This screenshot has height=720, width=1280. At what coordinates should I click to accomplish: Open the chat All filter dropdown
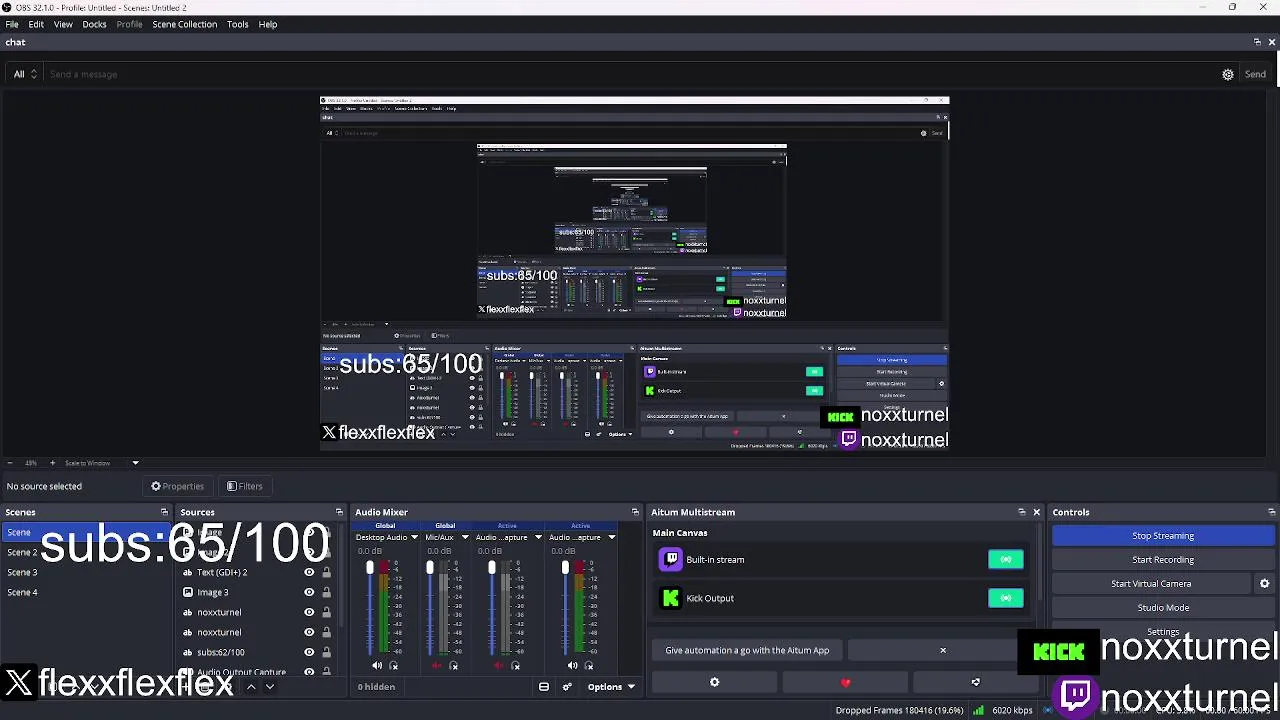click(25, 74)
